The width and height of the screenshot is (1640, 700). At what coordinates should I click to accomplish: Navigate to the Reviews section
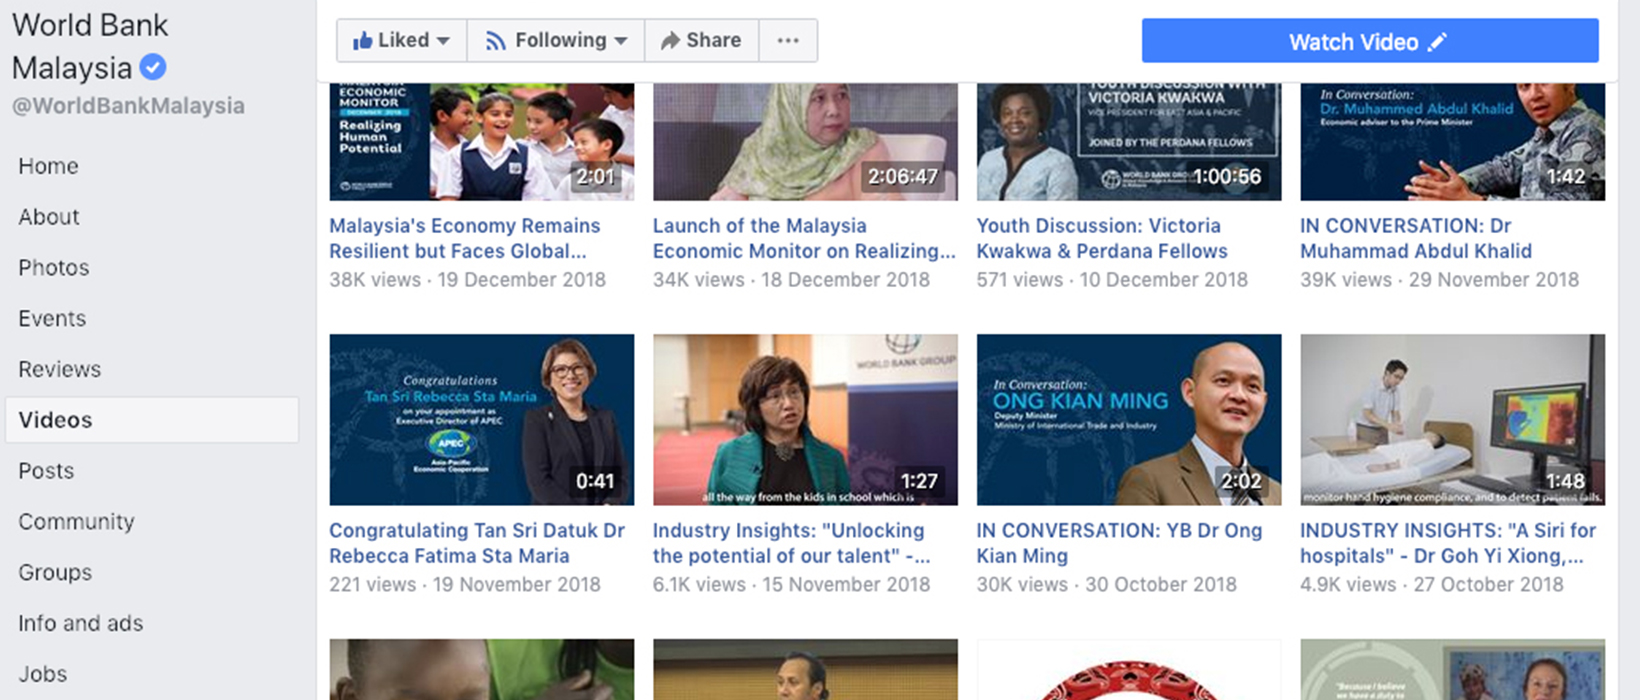coord(60,370)
